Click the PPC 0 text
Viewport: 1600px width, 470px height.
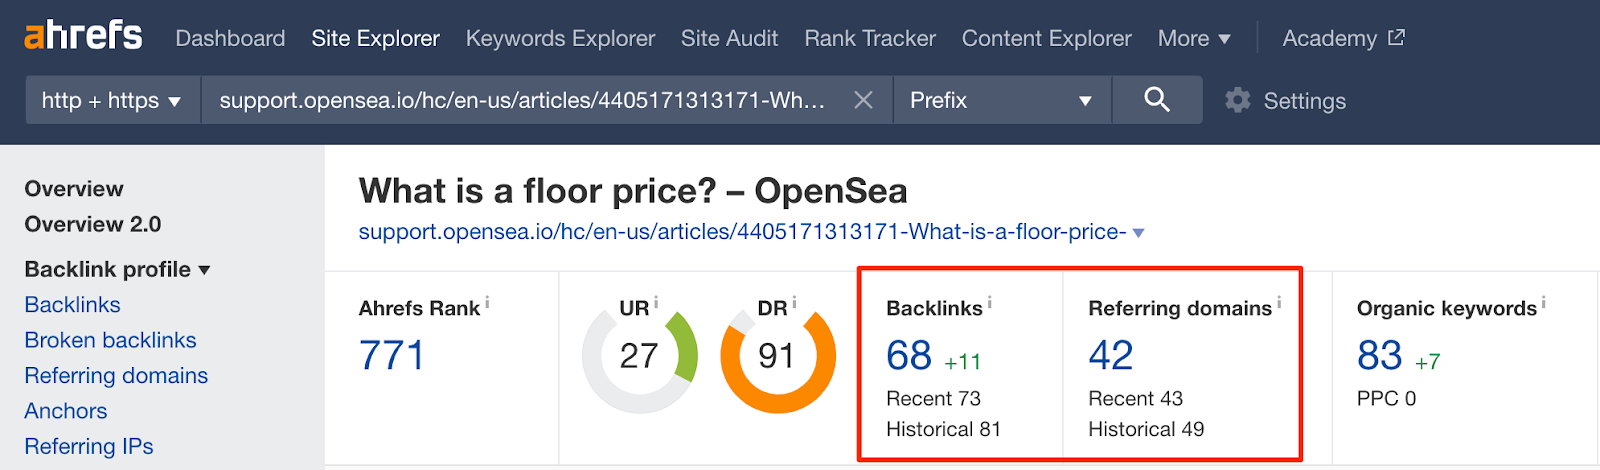tap(1386, 398)
